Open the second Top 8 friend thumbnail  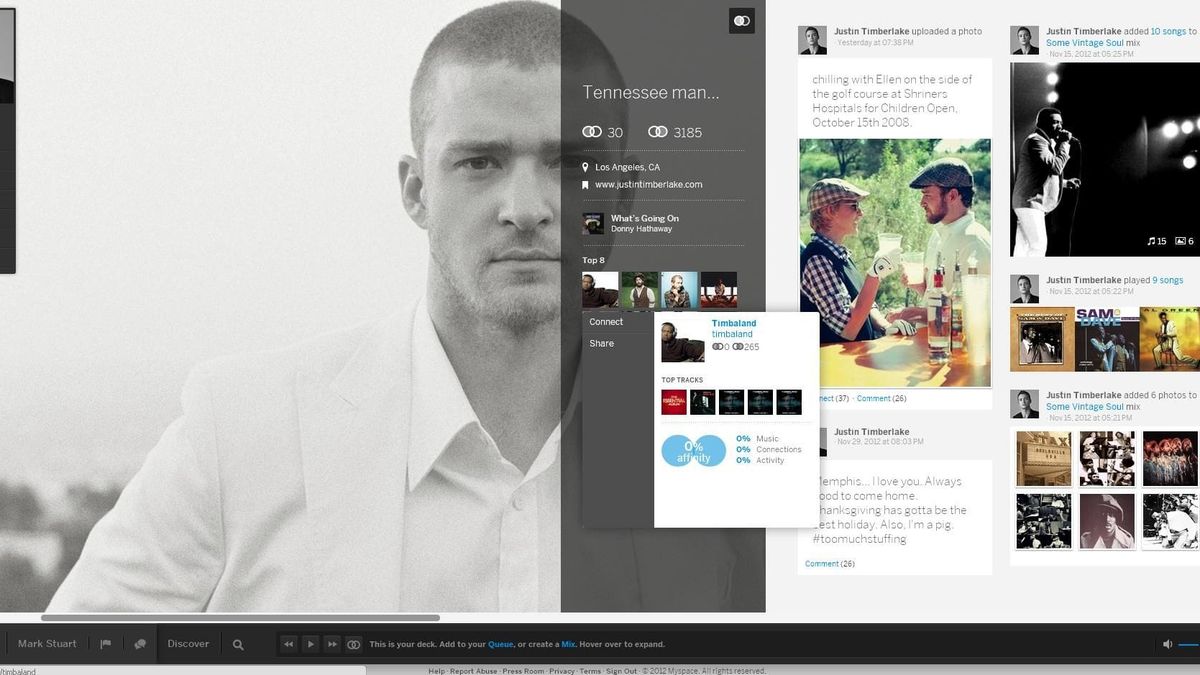(640, 290)
